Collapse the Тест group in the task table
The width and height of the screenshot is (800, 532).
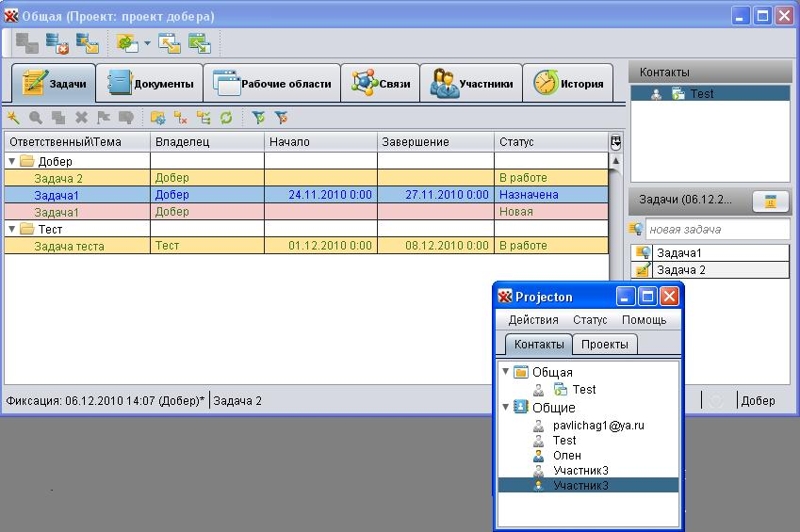(12, 229)
